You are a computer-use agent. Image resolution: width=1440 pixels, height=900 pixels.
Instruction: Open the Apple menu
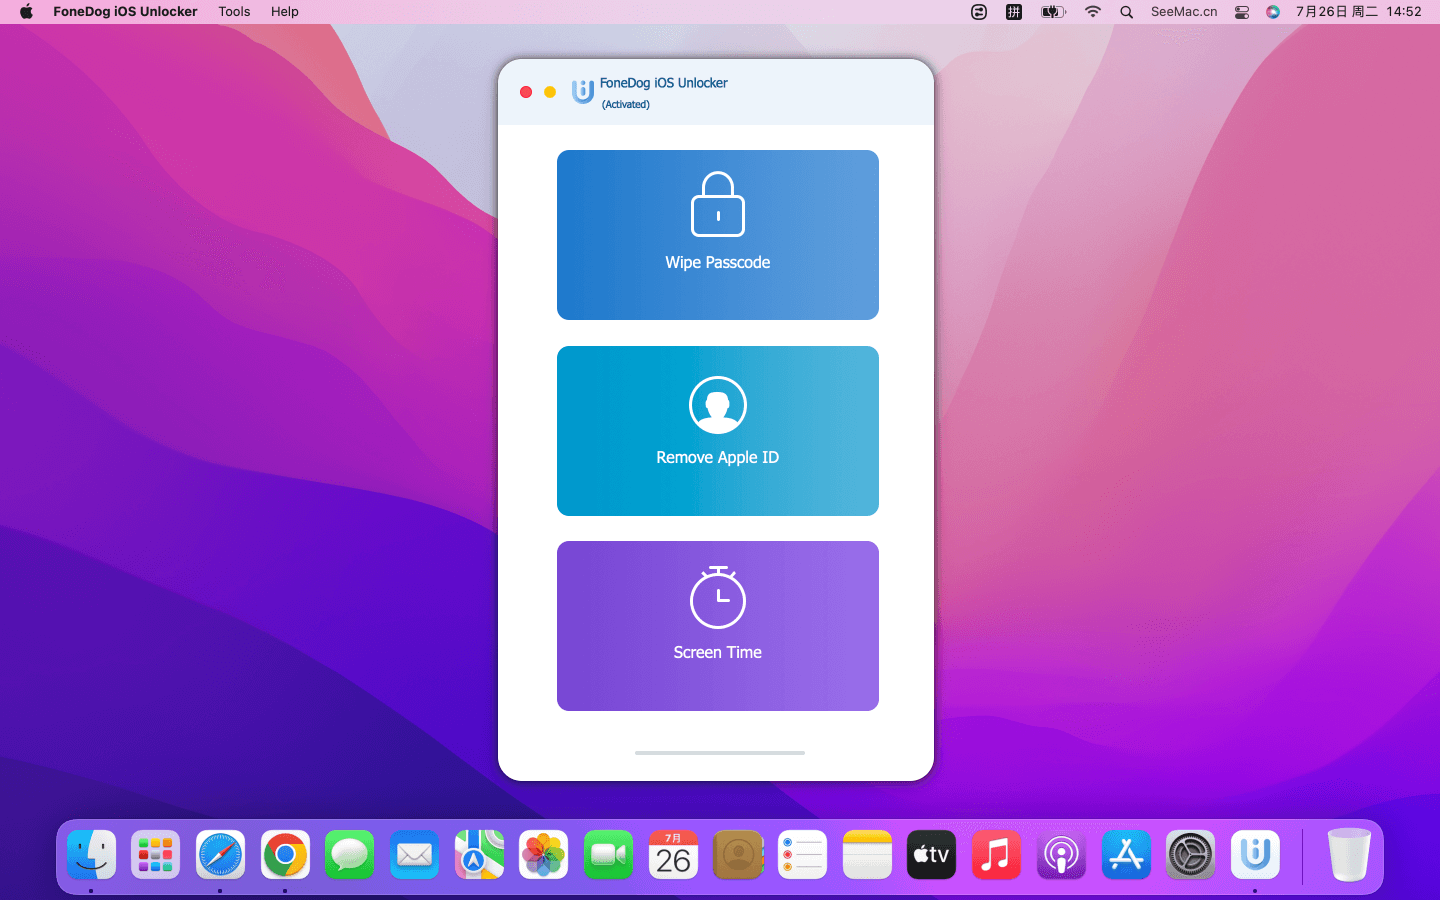(x=26, y=12)
